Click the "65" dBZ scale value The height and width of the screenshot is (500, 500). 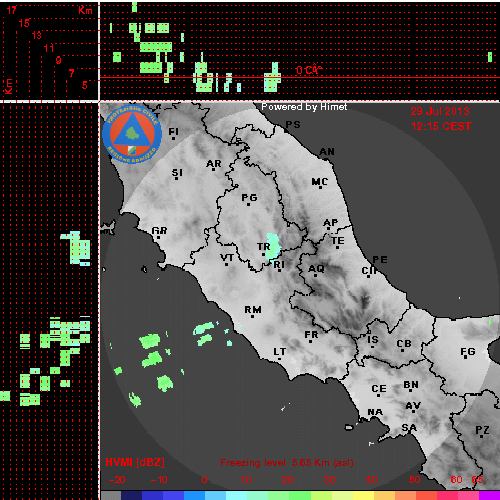tap(477, 480)
